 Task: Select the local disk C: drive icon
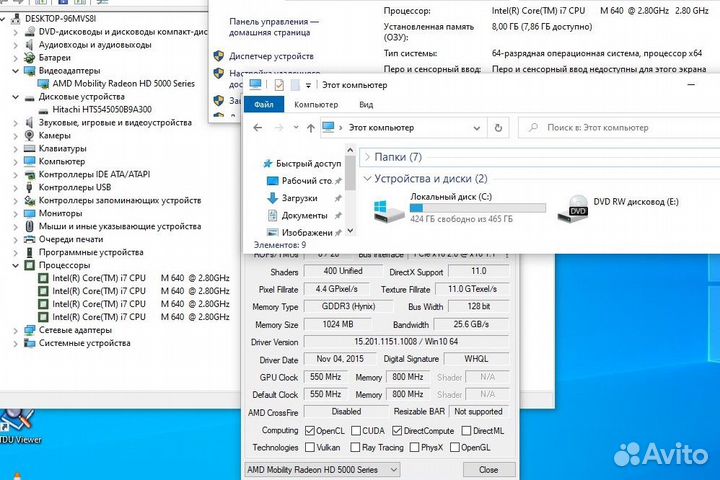pyautogui.click(x=388, y=210)
